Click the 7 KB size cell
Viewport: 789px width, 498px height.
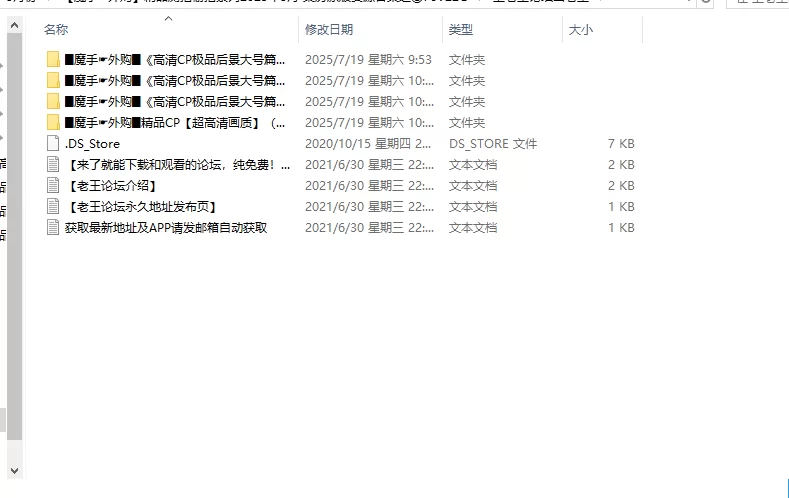621,144
